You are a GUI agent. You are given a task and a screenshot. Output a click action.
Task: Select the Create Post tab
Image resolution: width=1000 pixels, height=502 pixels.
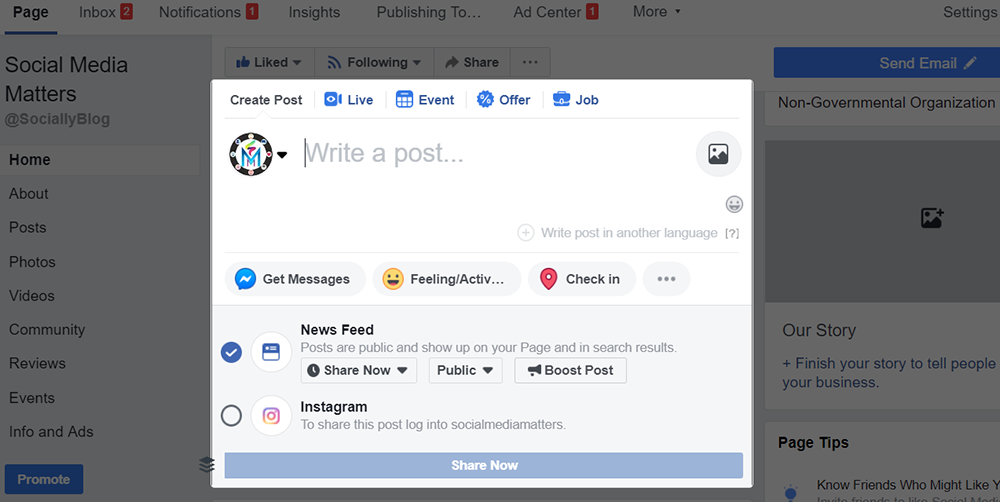(266, 100)
